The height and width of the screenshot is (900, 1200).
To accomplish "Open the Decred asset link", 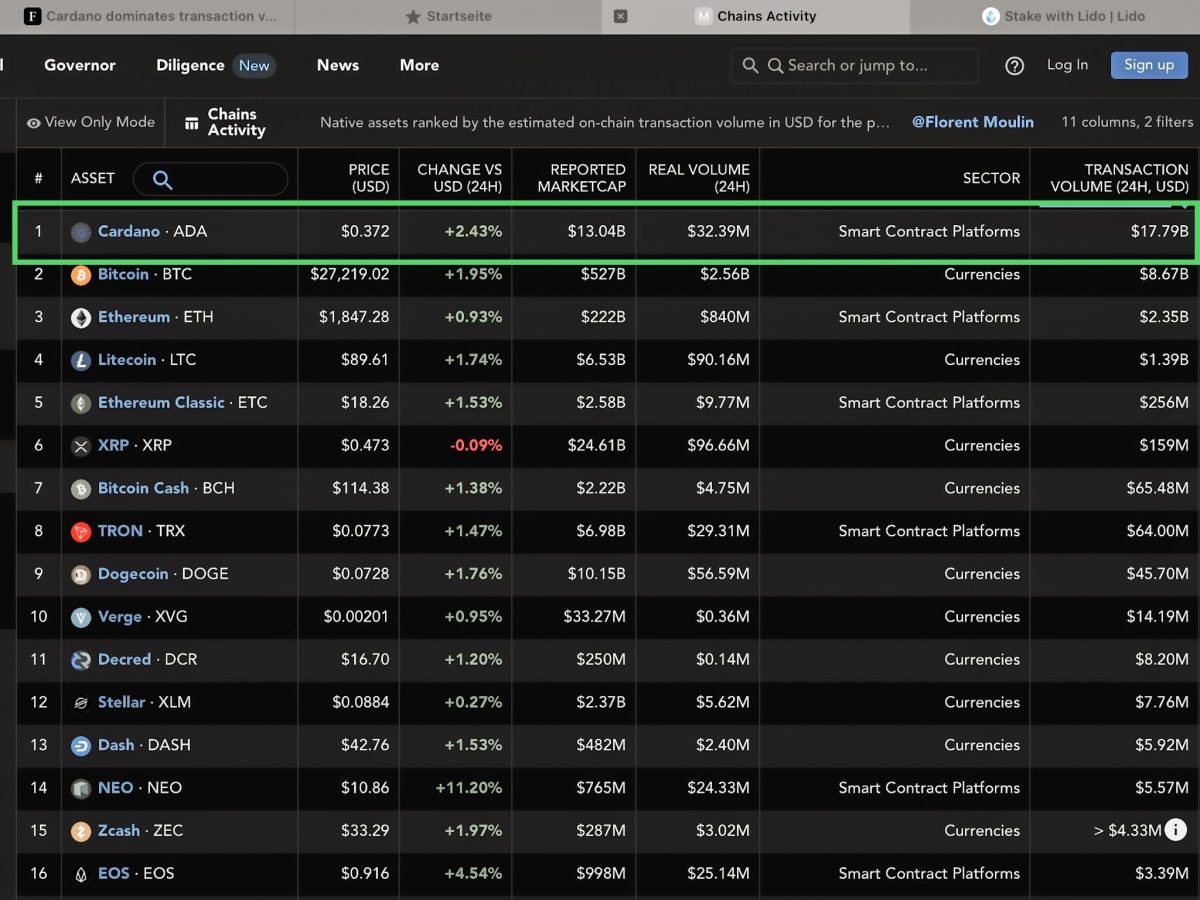I will click(125, 660).
